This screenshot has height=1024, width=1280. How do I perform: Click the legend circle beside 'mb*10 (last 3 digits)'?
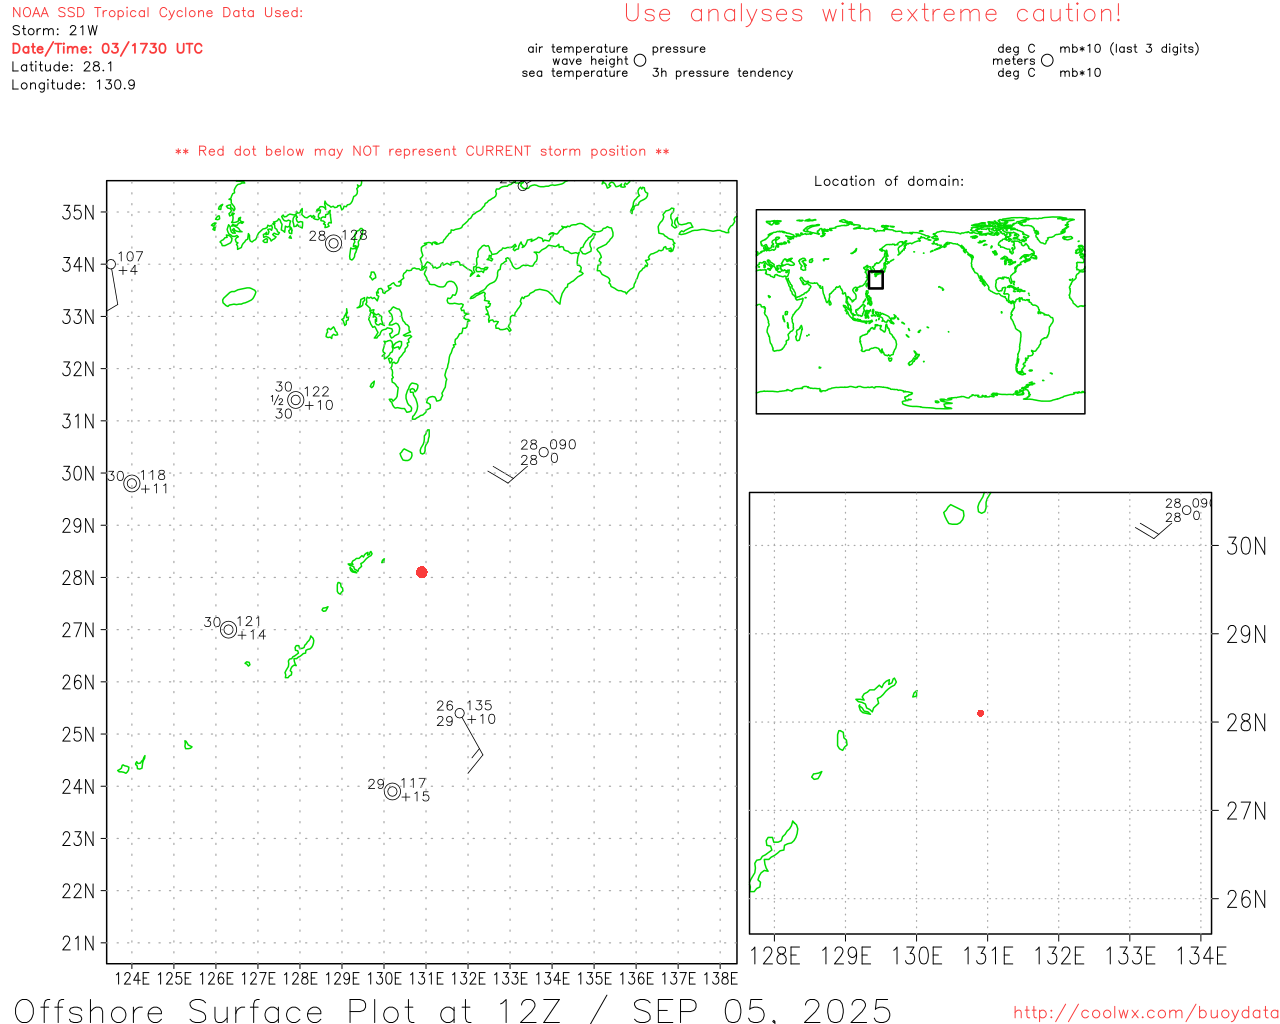pyautogui.click(x=1047, y=60)
